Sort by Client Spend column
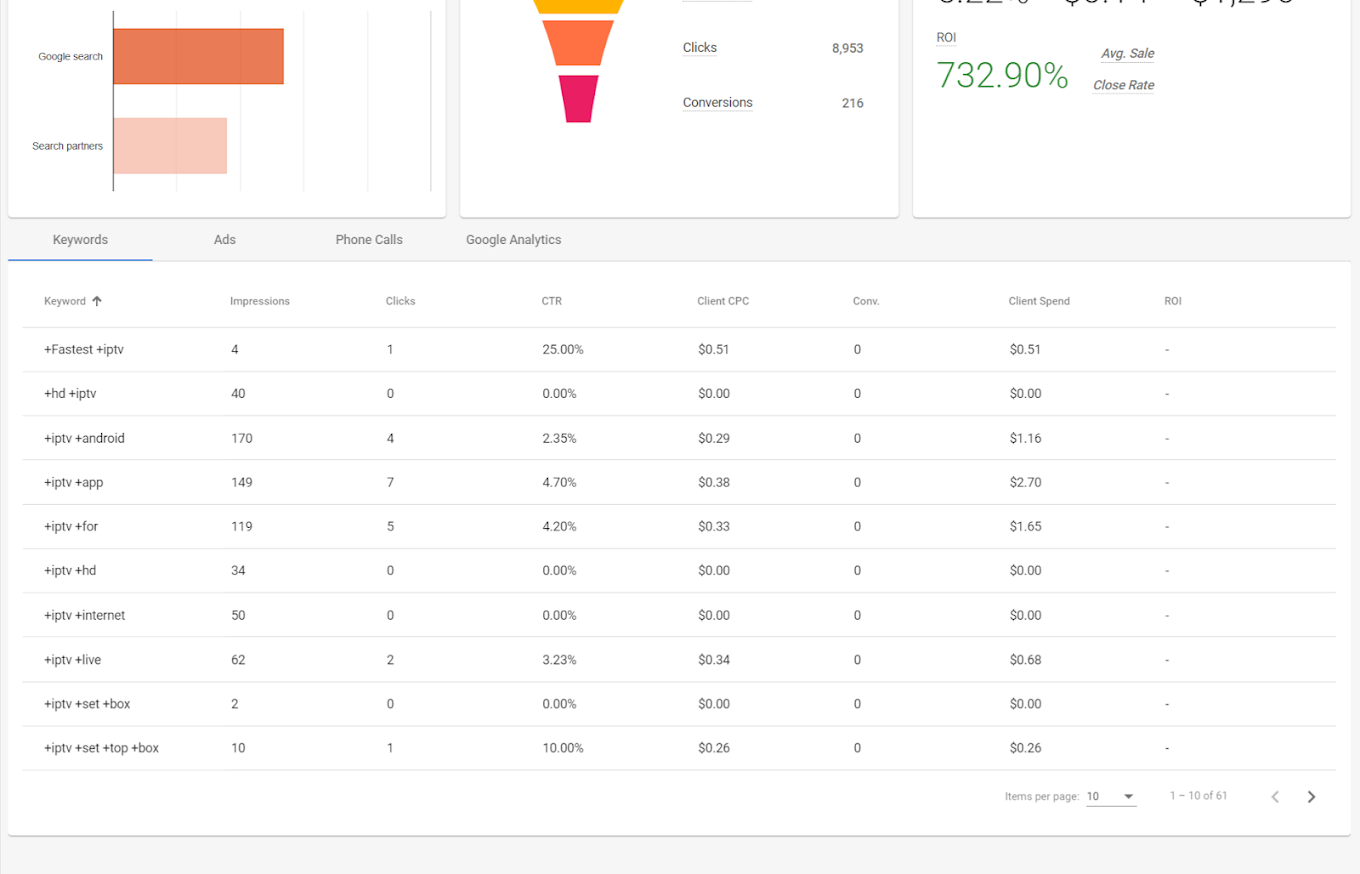Image resolution: width=1360 pixels, height=874 pixels. [1038, 301]
